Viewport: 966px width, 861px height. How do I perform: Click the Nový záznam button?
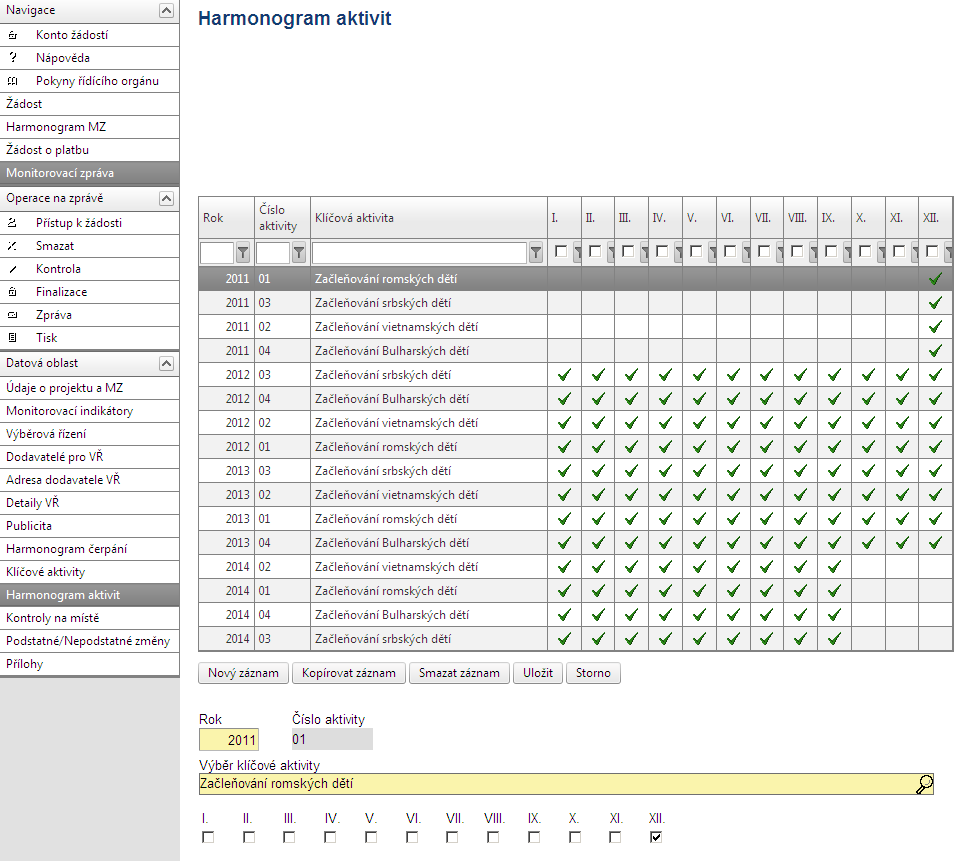point(243,673)
